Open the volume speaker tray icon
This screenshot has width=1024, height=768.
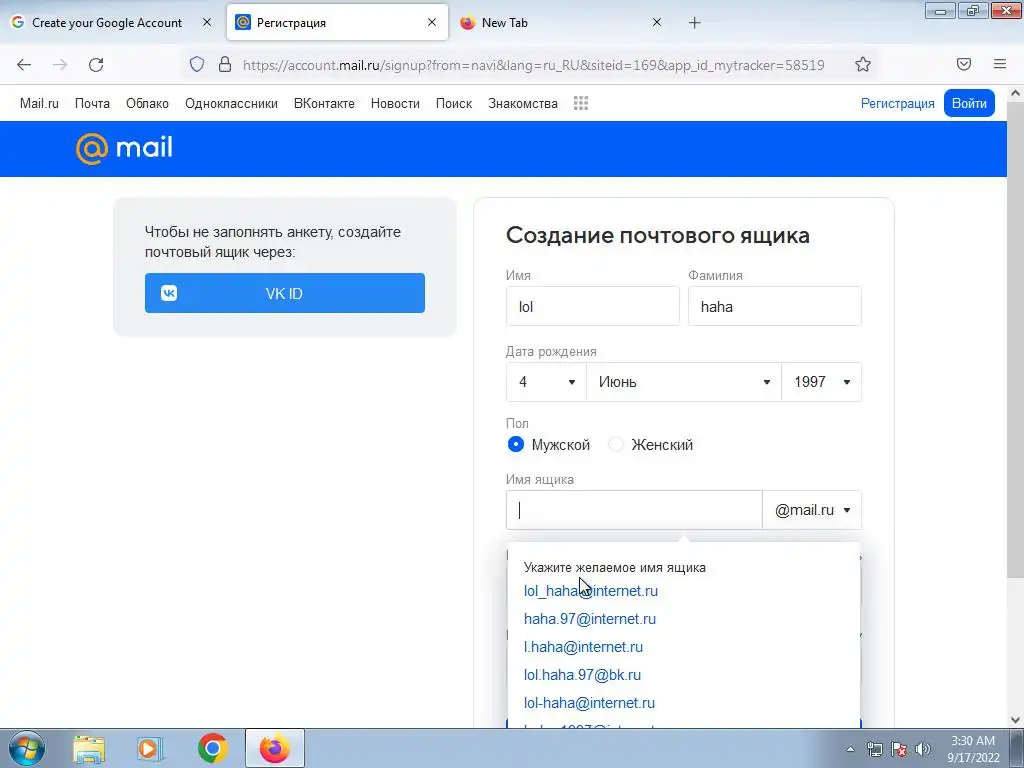pos(923,749)
